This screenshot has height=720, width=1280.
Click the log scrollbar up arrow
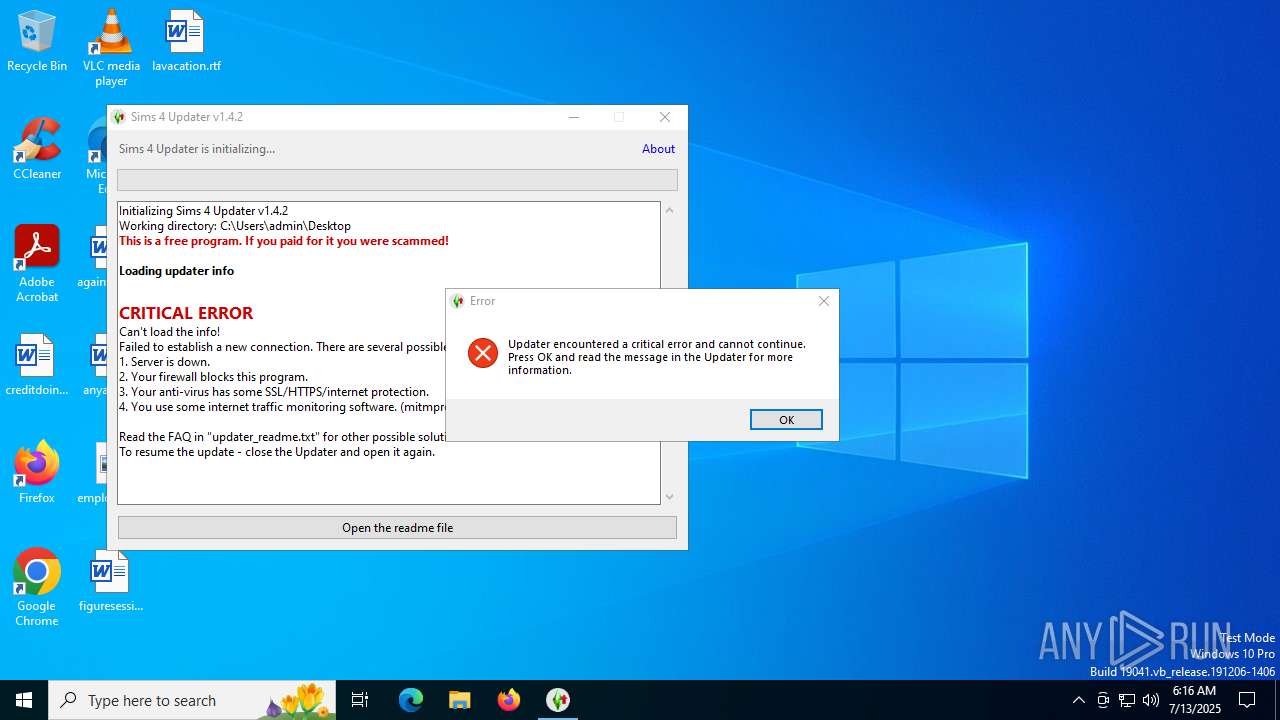pyautogui.click(x=670, y=210)
